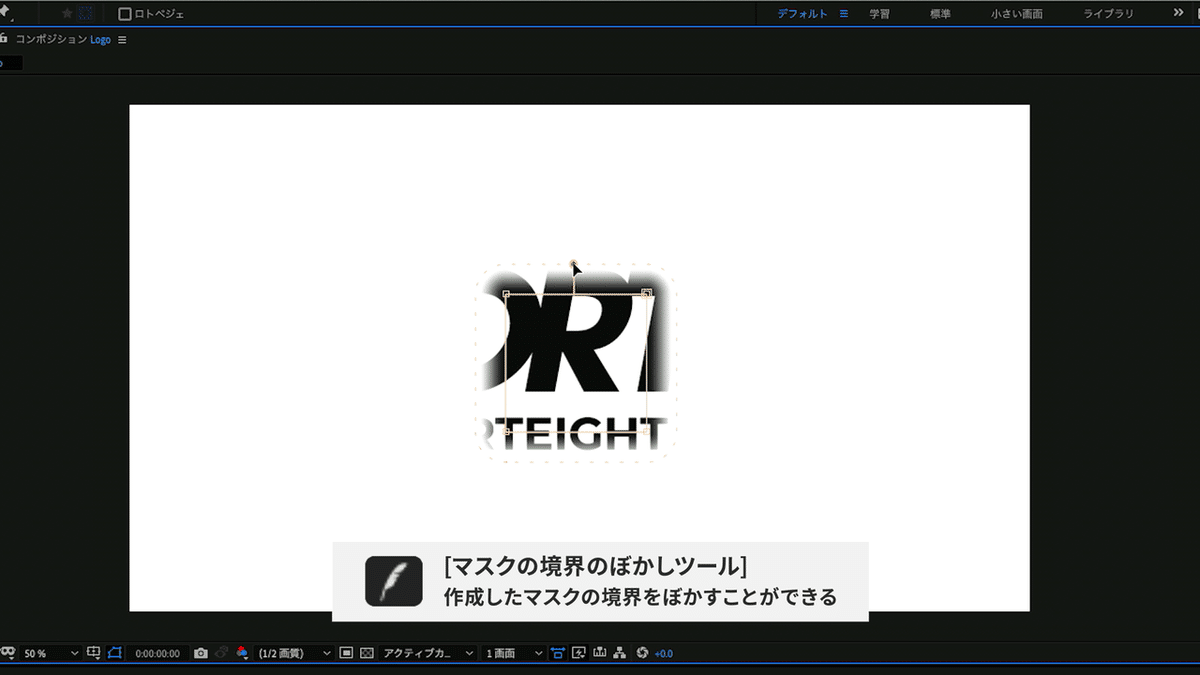Screen dimensions: 1200x675
Task: Open the アクティブカ... camera dropdown
Action: pyautogui.click(x=430, y=653)
